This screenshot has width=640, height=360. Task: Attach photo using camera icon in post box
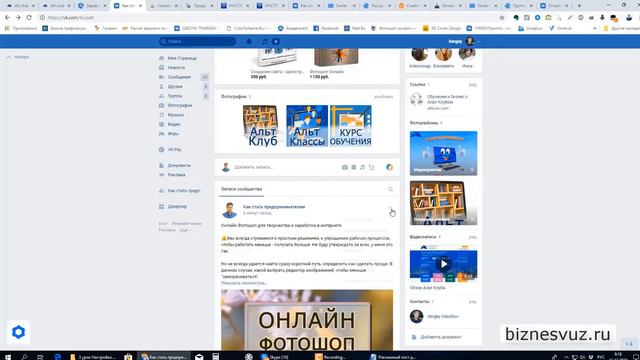(x=345, y=167)
